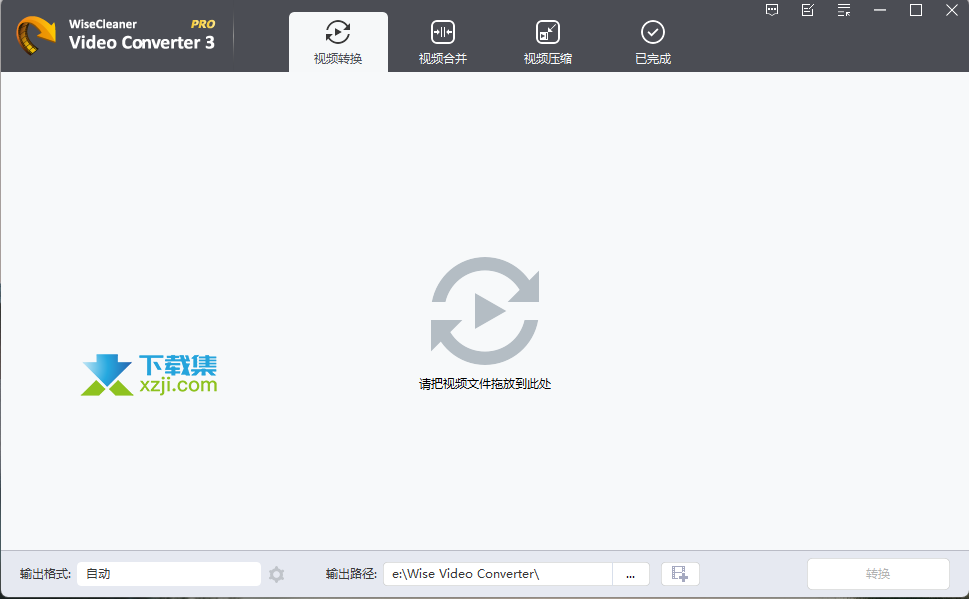Open the edit note icon in title bar
Image resolution: width=969 pixels, height=599 pixels.
point(808,10)
